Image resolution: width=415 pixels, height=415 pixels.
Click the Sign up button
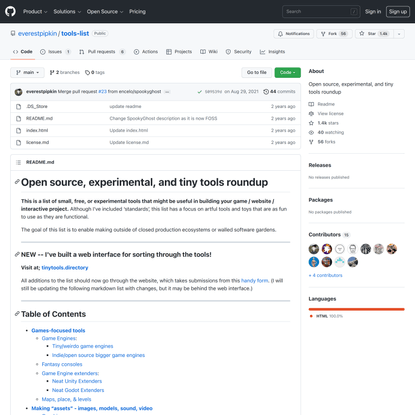398,12
